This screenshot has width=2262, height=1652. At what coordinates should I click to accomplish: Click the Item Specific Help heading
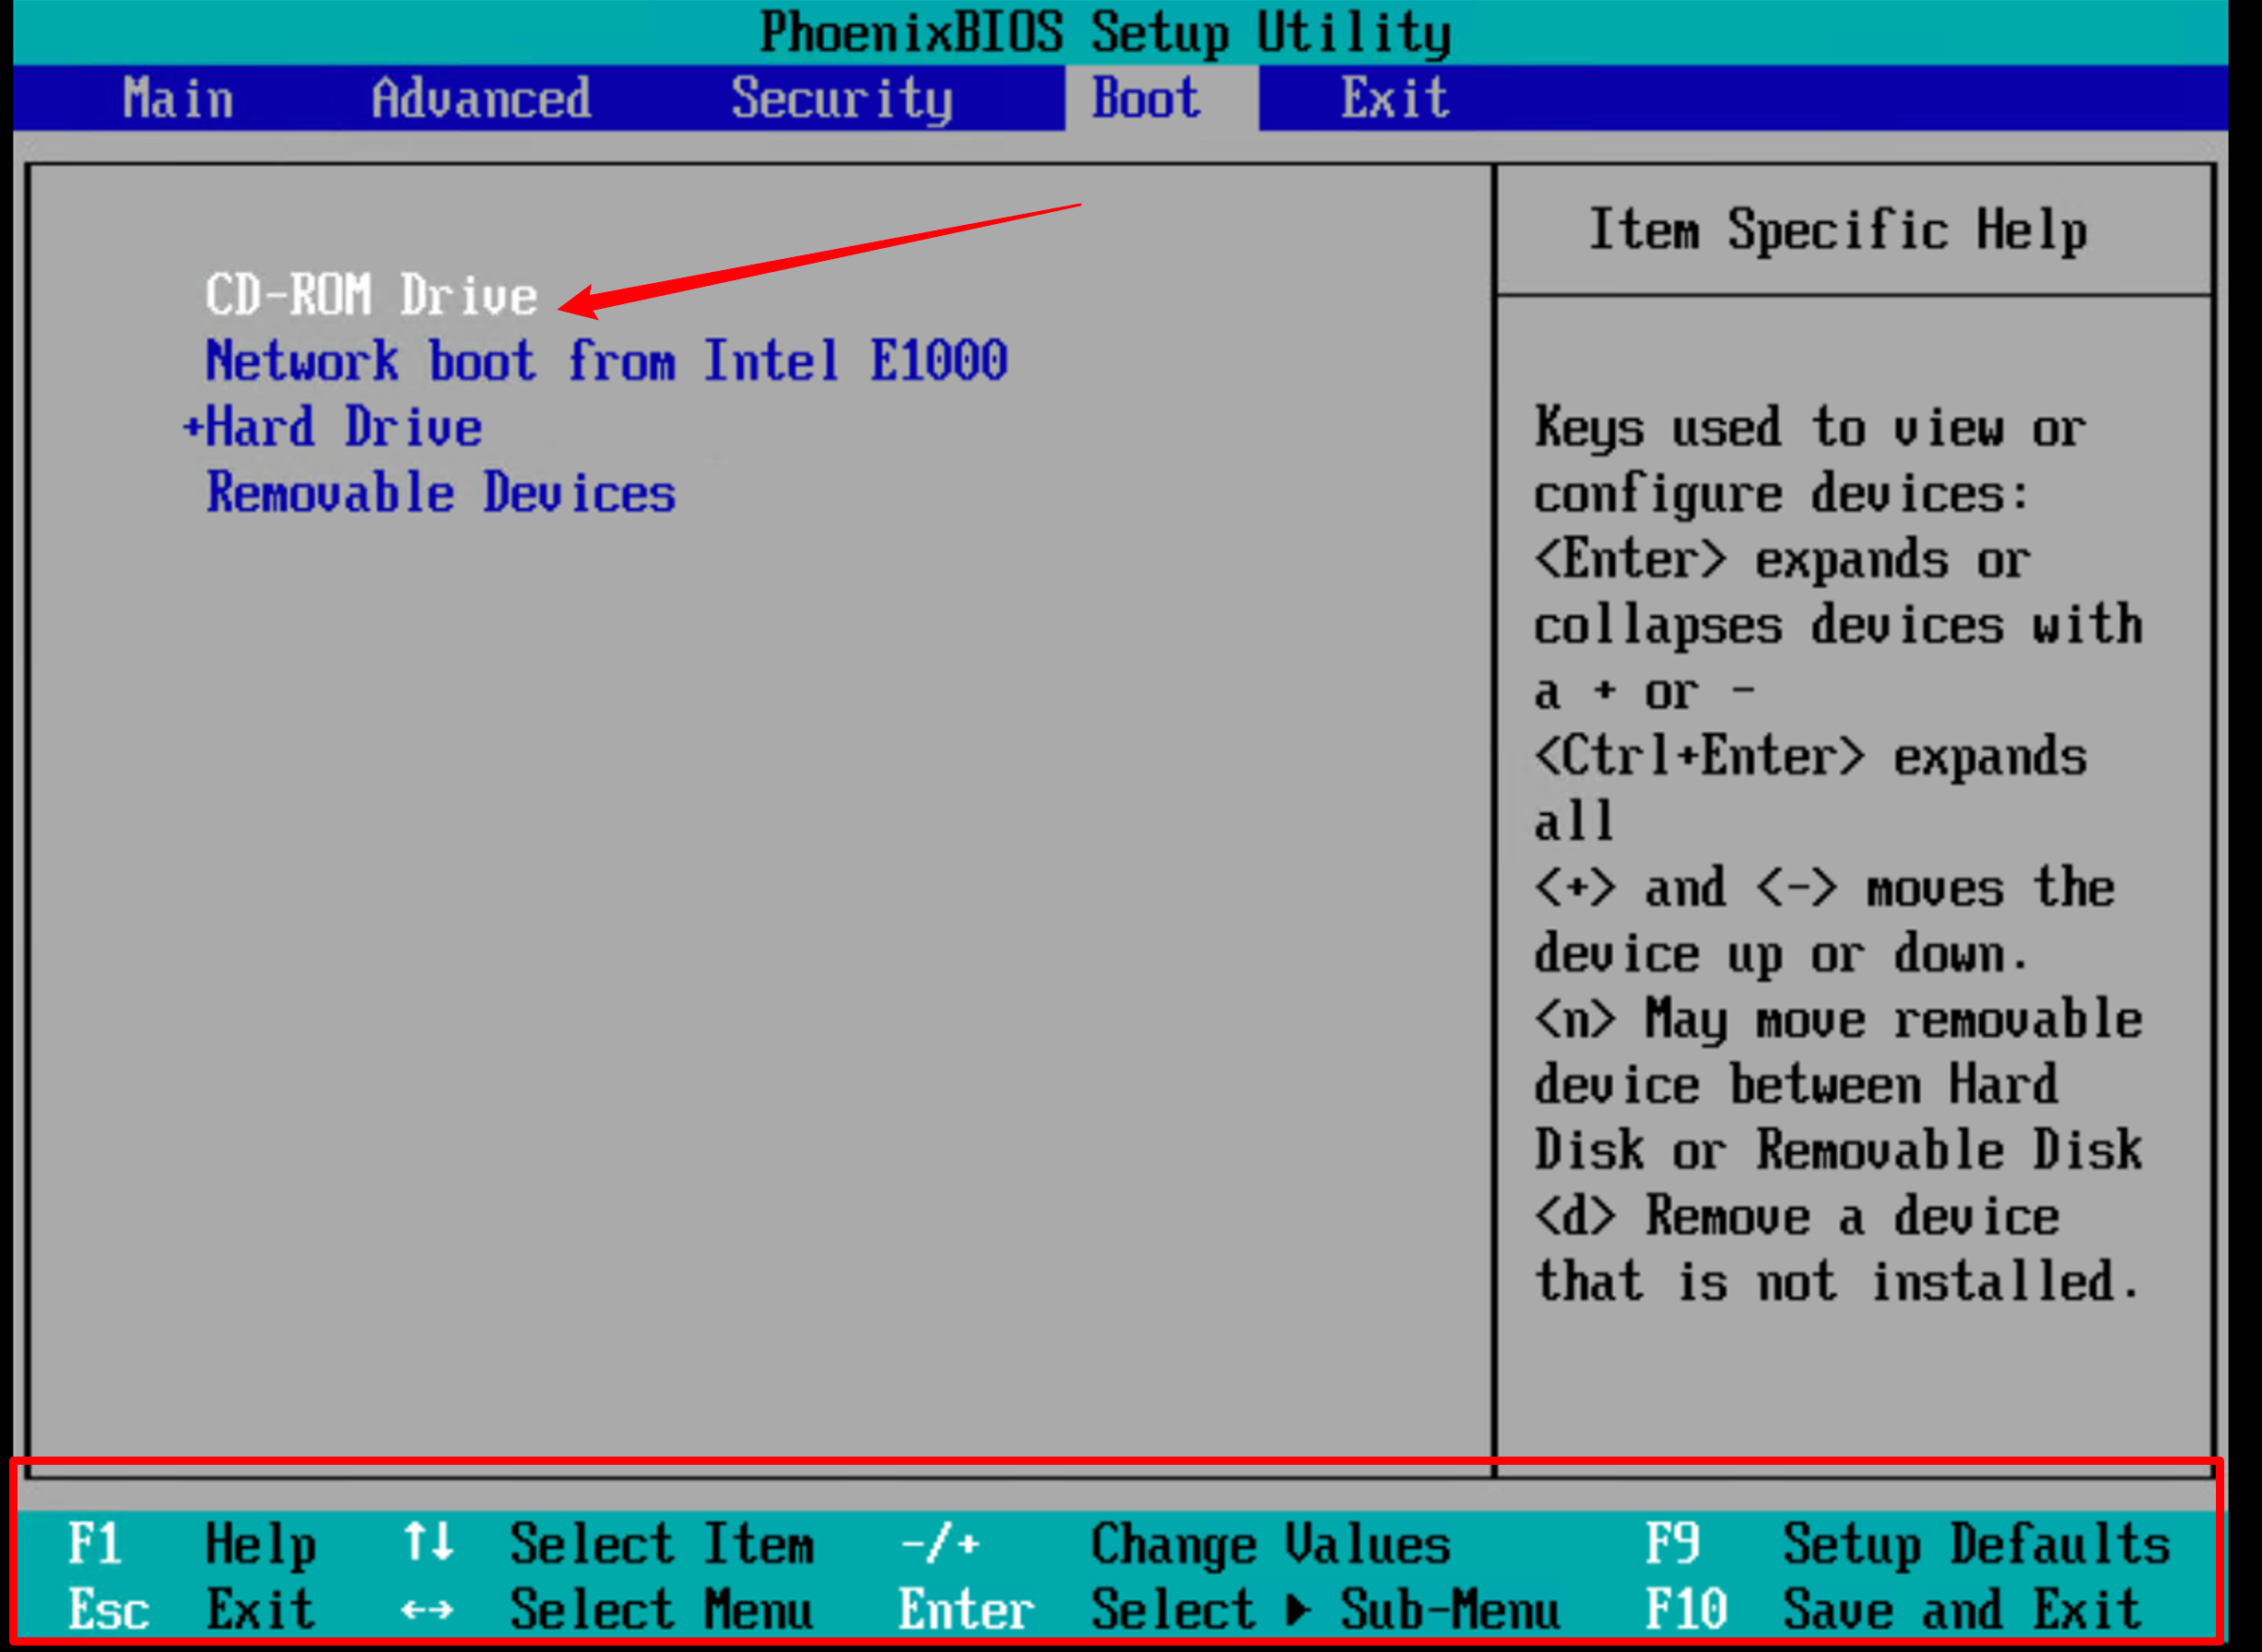1838,230
